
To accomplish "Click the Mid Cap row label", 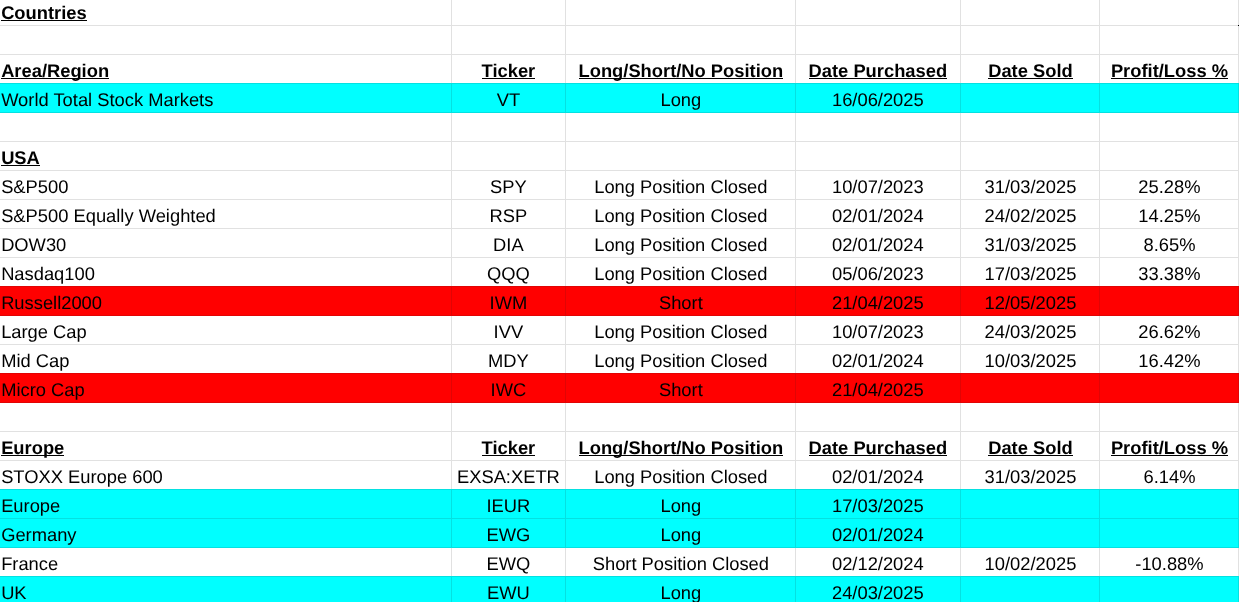I will tap(35, 361).
